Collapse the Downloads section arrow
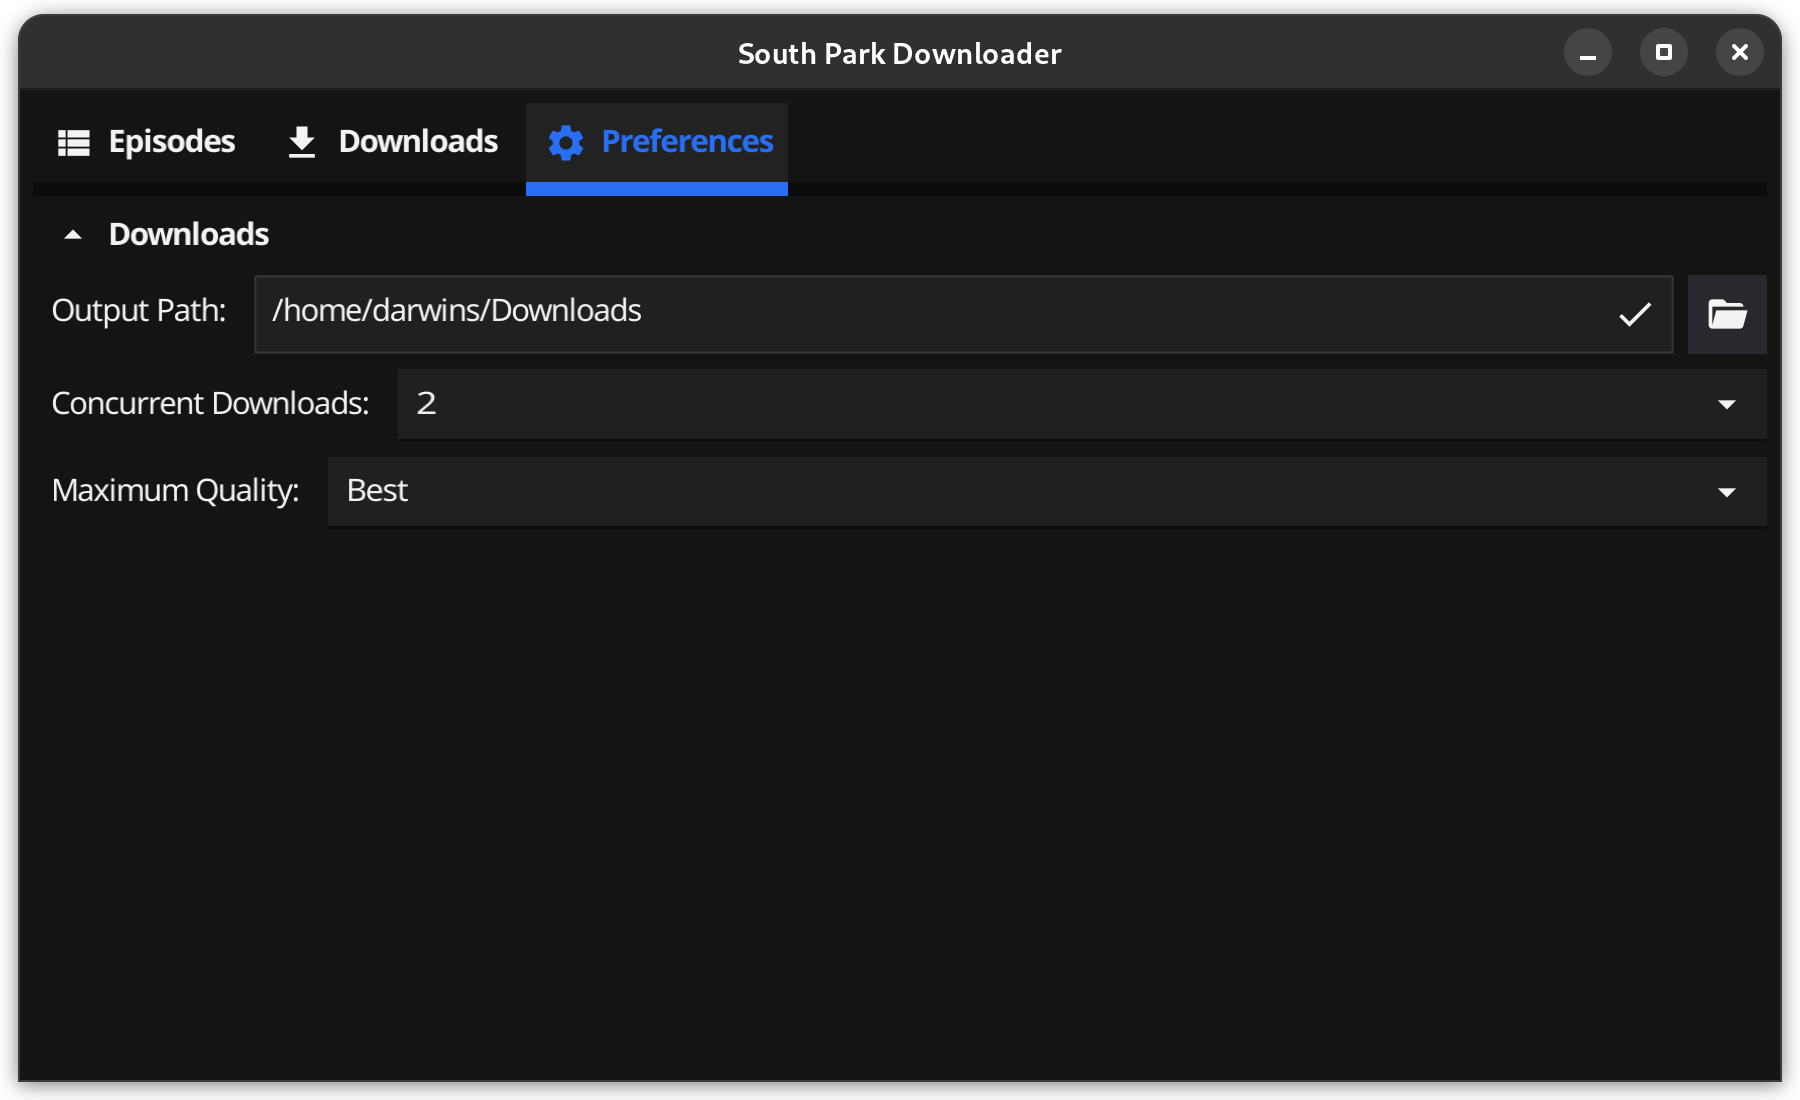Screen dimensions: 1800x1100 72,235
